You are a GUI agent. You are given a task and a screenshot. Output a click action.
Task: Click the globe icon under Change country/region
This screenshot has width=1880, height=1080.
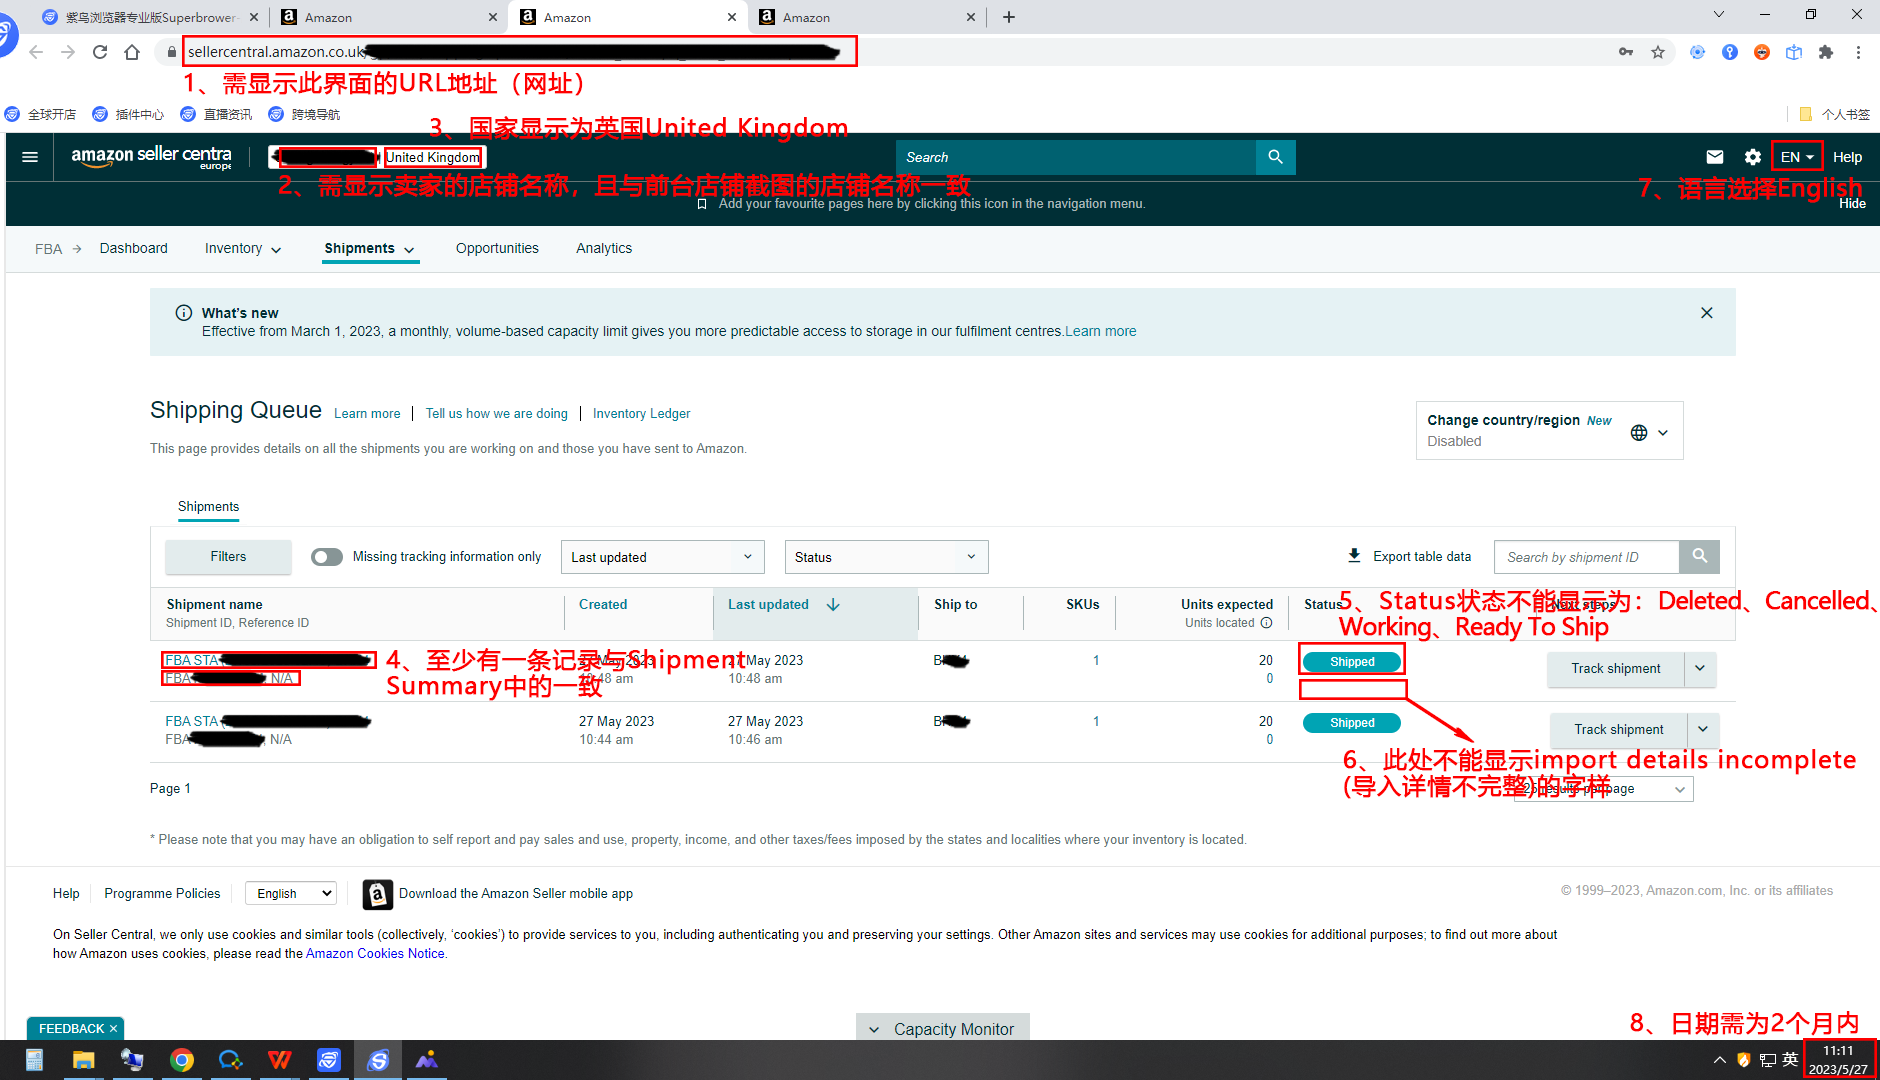[x=1638, y=432]
